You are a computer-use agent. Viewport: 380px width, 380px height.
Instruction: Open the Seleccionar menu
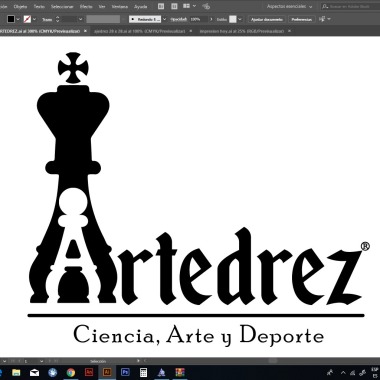pos(62,7)
